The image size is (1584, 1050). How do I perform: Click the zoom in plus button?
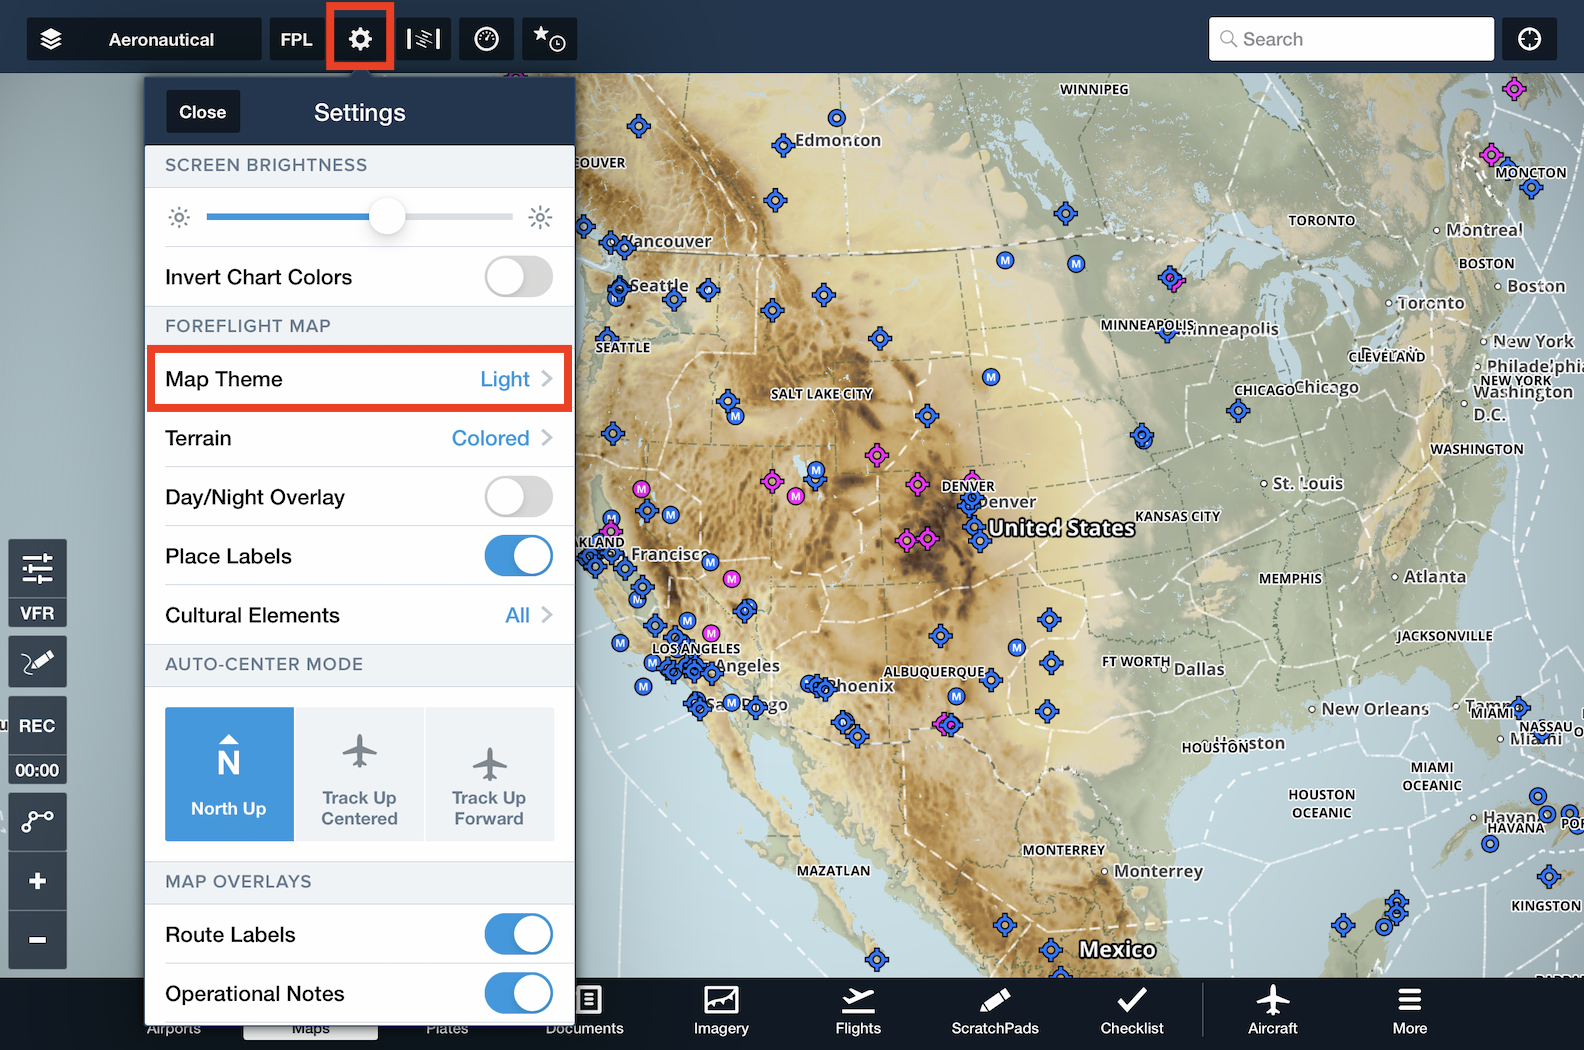pos(38,881)
